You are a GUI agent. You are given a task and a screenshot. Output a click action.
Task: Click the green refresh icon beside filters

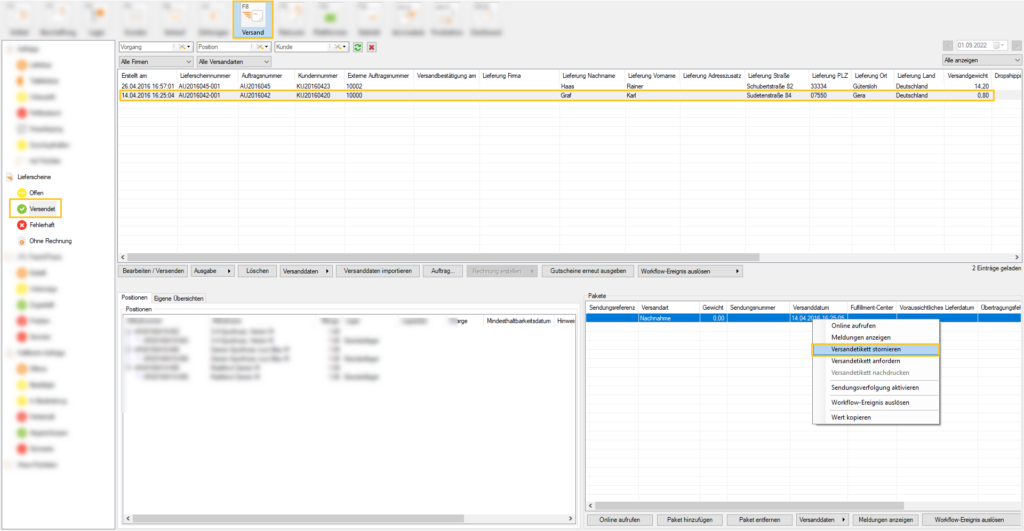click(x=358, y=47)
